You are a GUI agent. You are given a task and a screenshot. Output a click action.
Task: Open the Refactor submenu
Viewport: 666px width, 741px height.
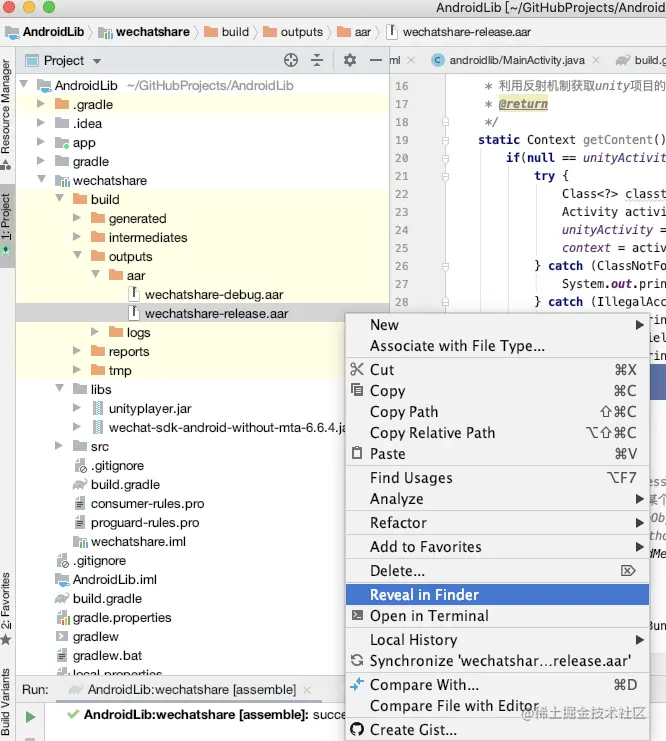coord(497,523)
